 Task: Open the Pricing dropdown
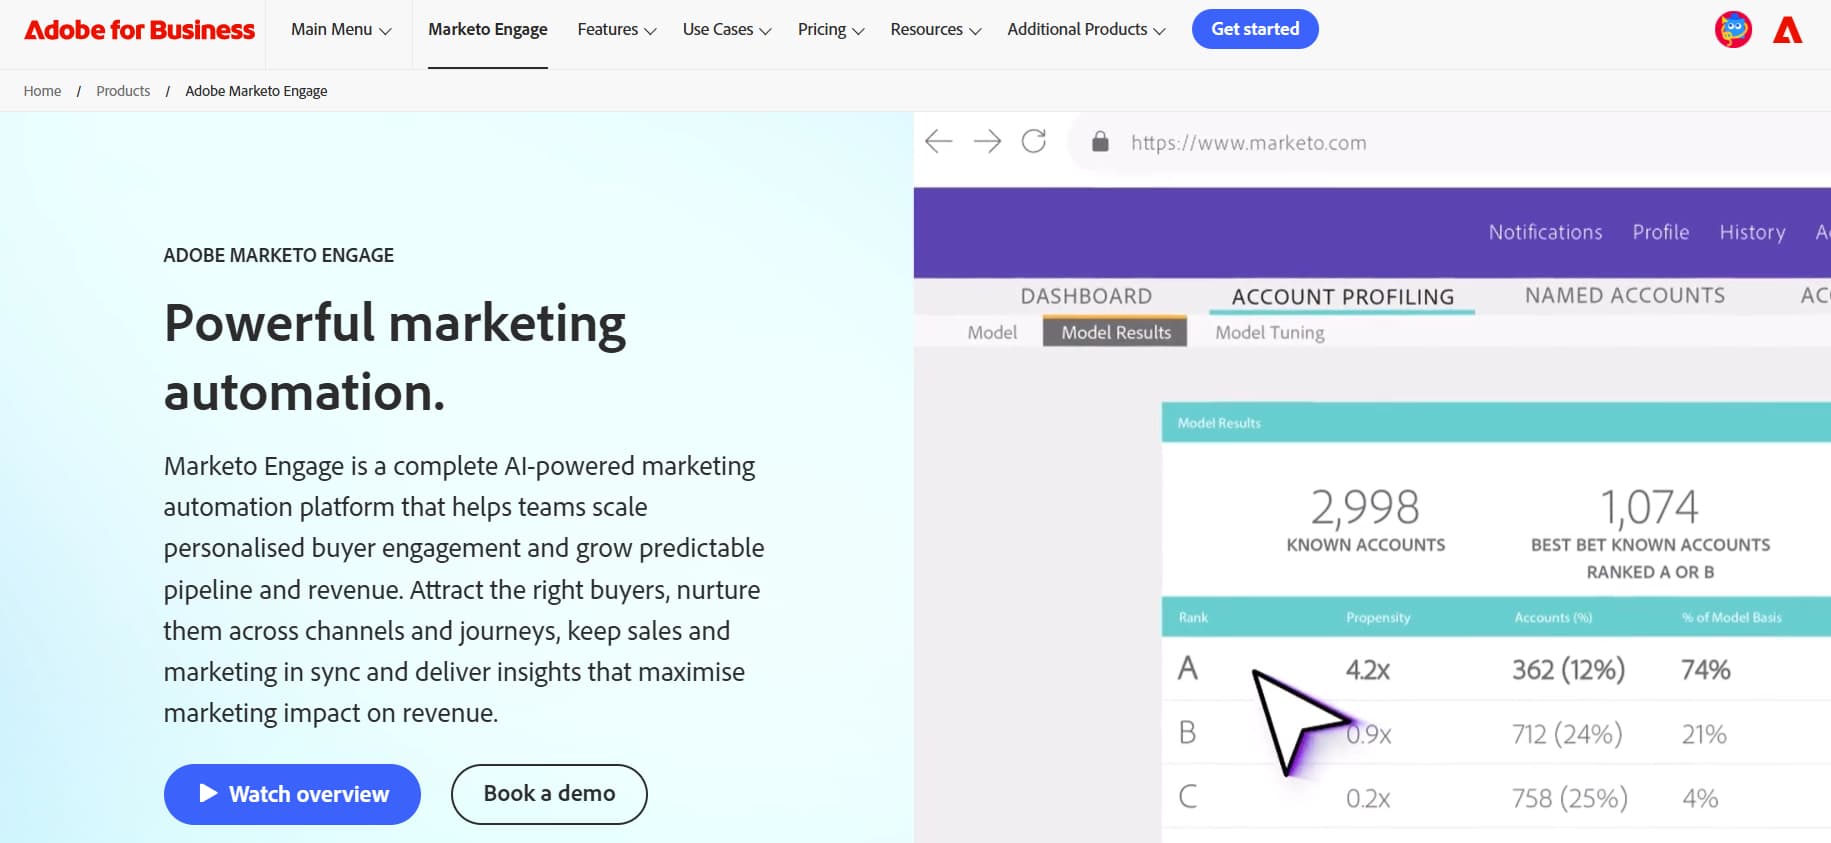[x=830, y=30]
